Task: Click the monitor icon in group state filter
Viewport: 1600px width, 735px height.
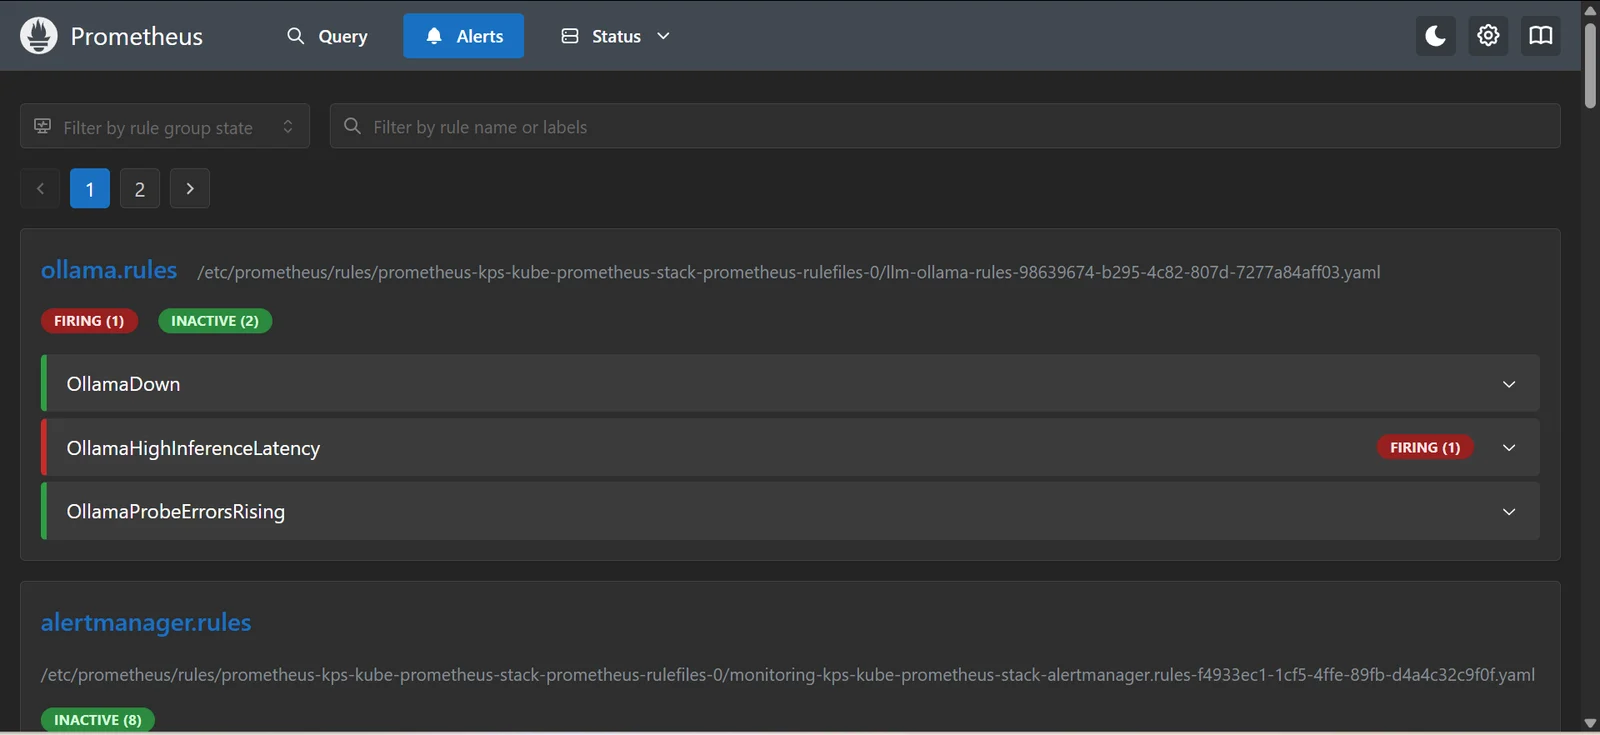Action: (x=43, y=126)
